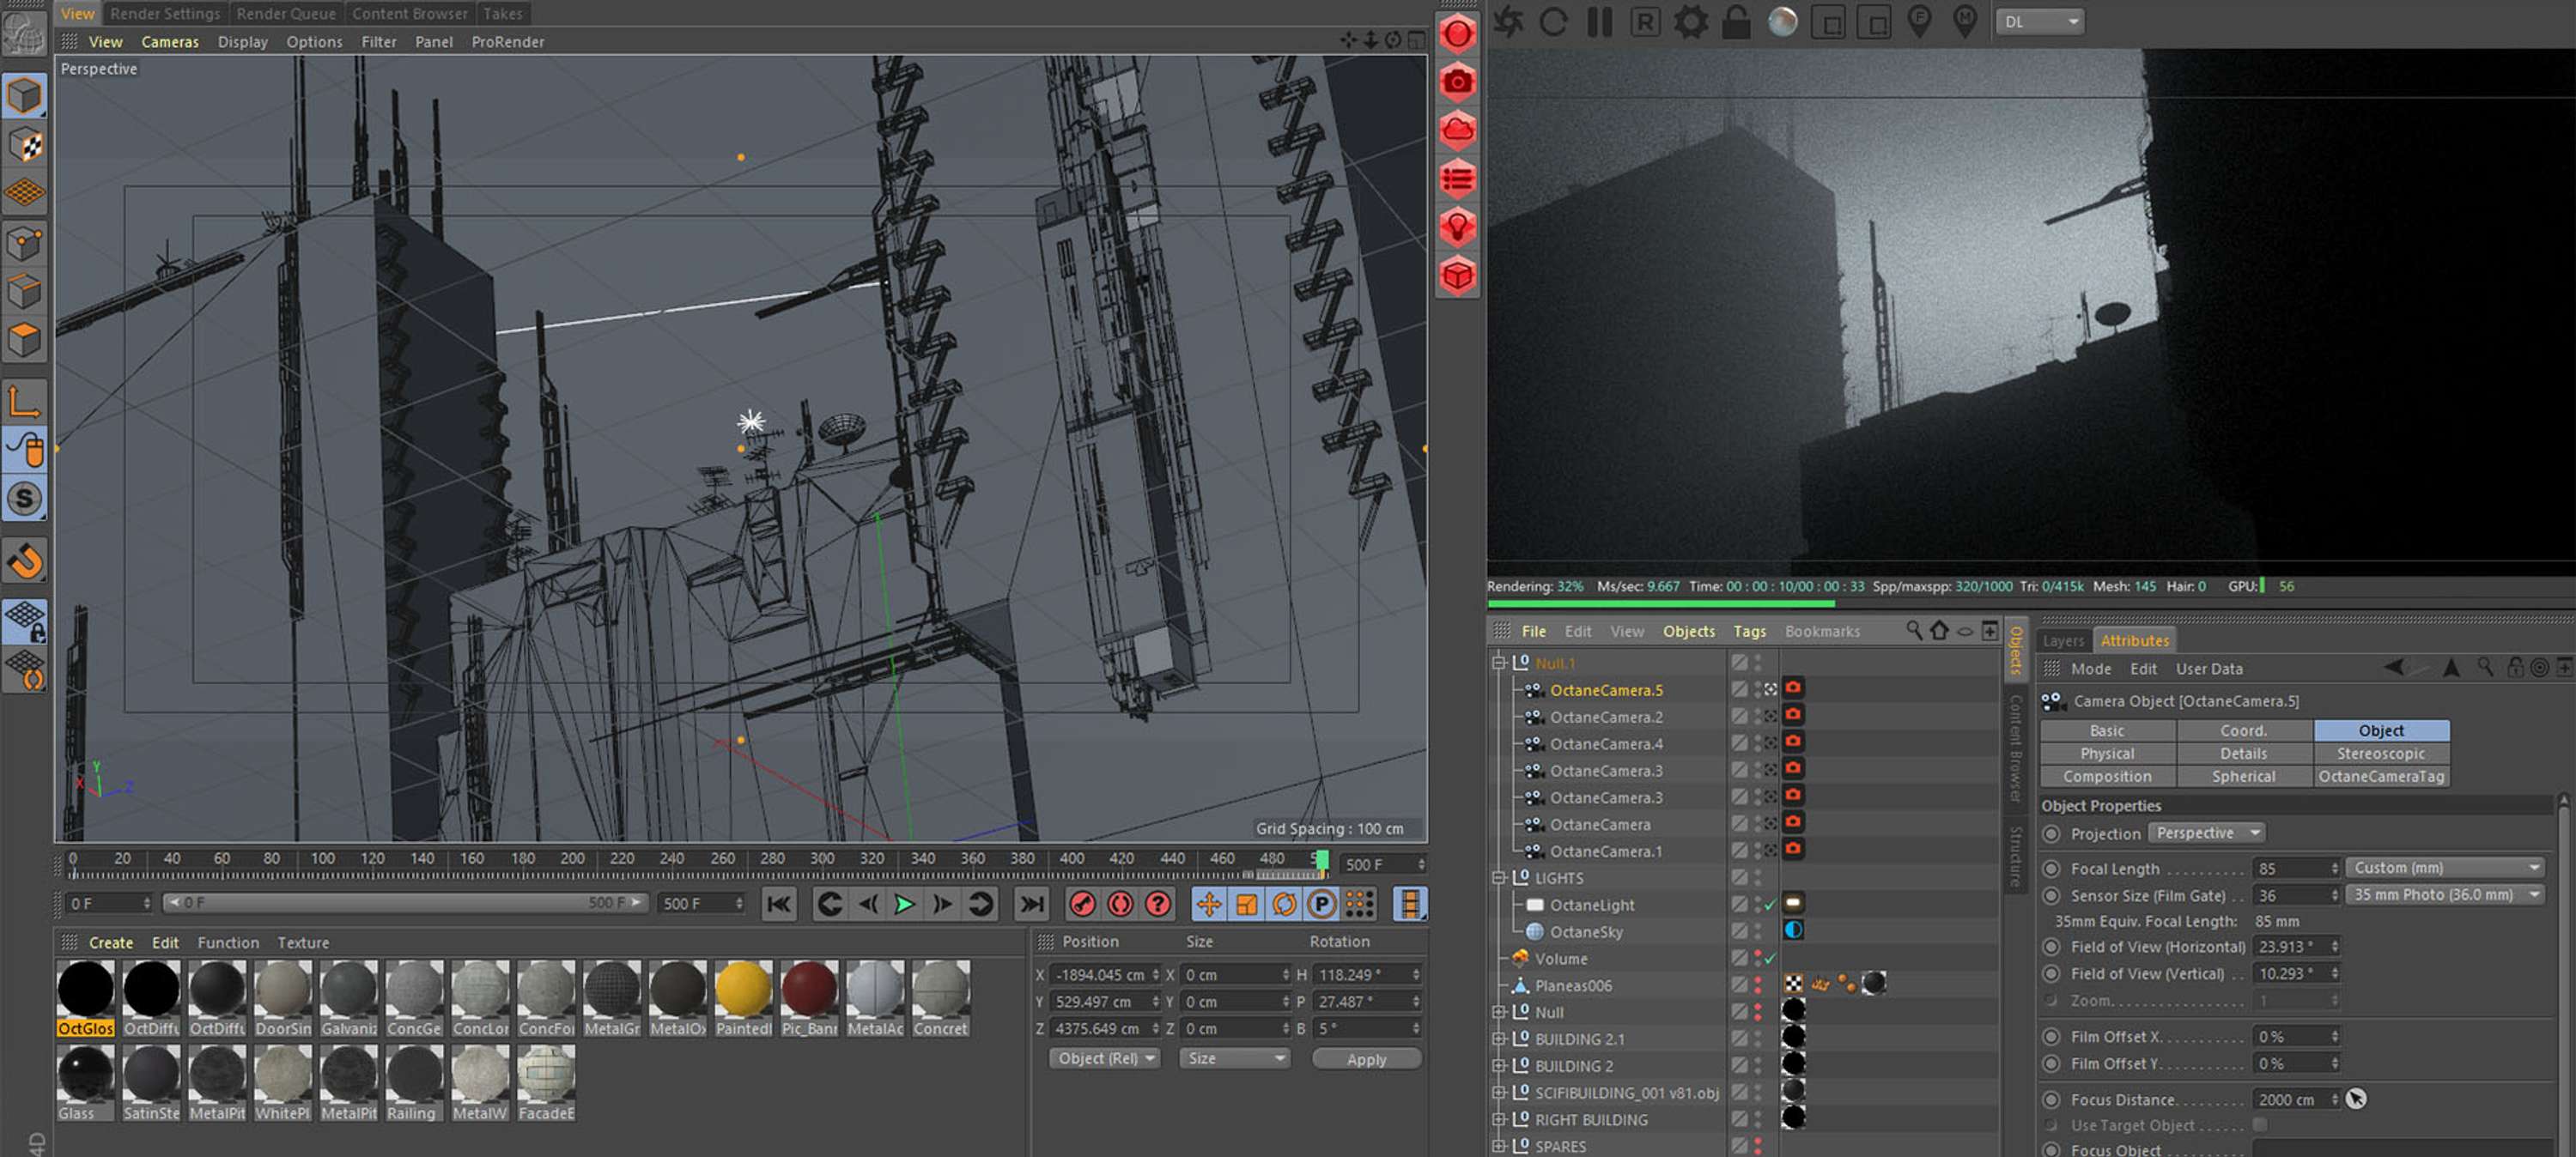Open the OctaneCameraTag properties button
The width and height of the screenshot is (2576, 1157).
2381,777
